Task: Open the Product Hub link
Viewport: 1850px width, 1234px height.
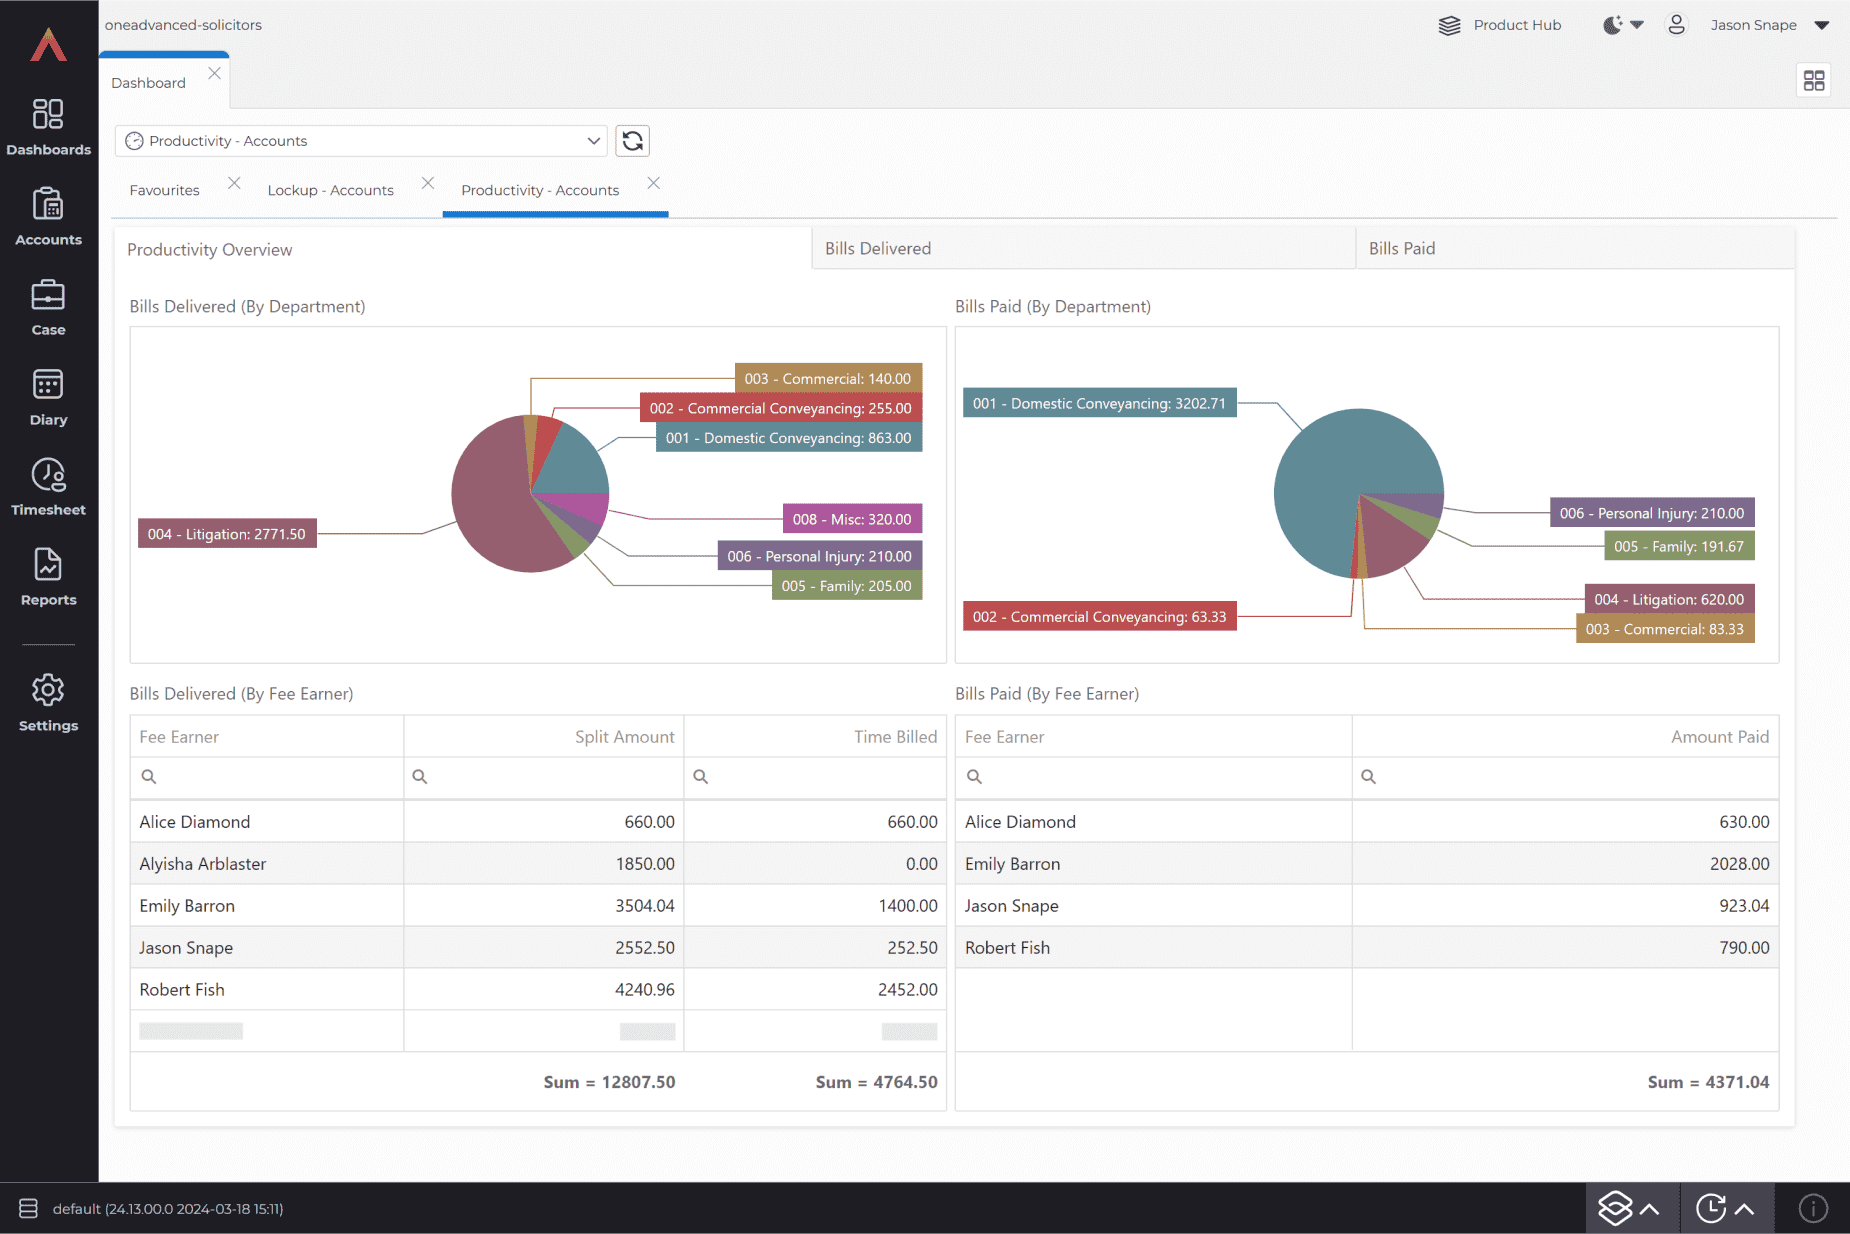Action: point(1500,25)
